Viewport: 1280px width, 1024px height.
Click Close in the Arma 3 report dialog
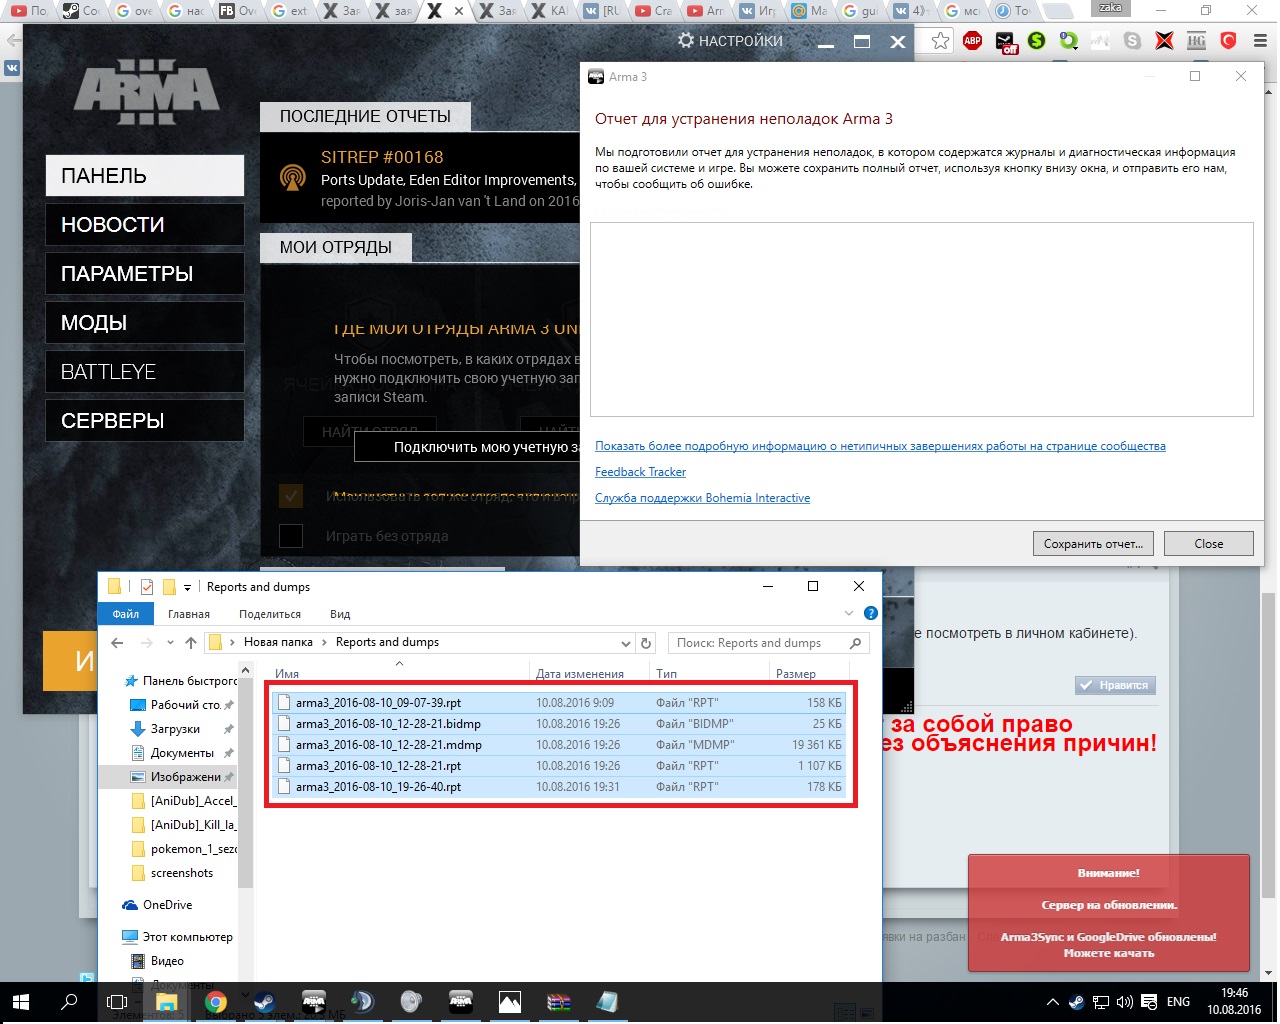point(1208,544)
